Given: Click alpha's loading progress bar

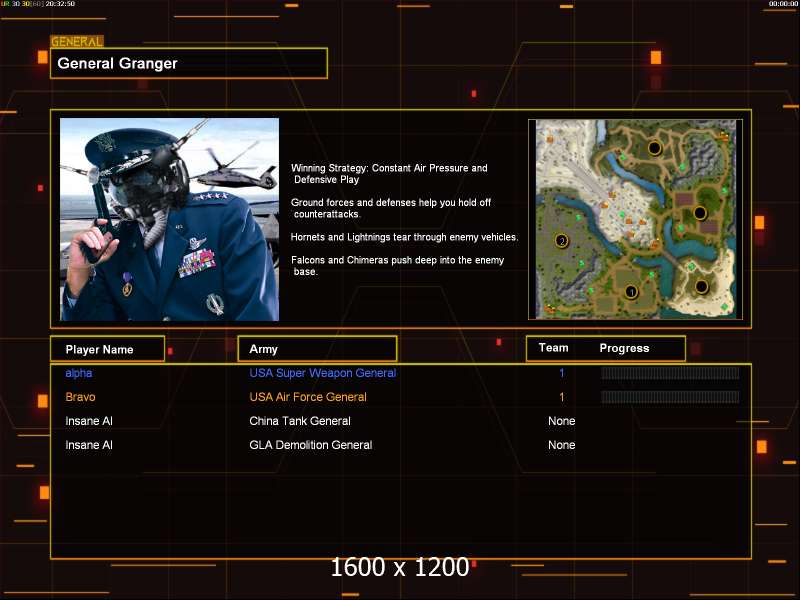Looking at the screenshot, I should [670, 373].
